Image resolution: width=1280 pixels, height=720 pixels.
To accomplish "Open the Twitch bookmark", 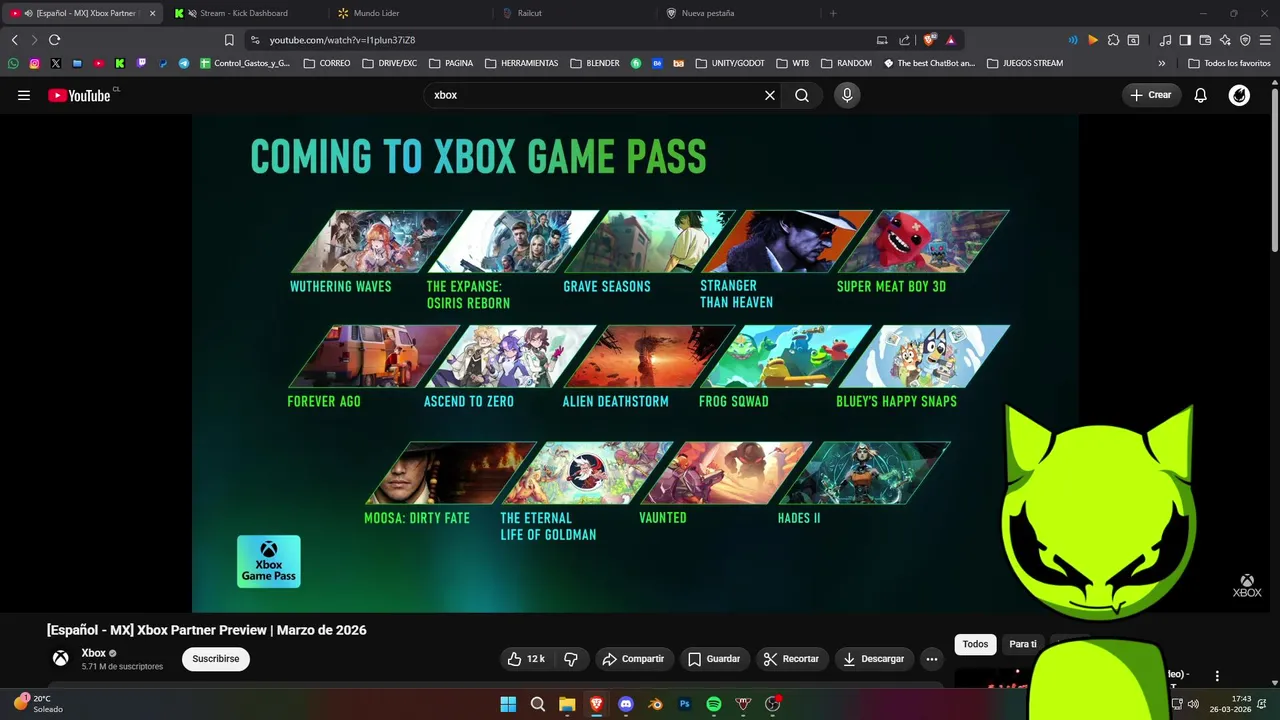I will point(141,63).
